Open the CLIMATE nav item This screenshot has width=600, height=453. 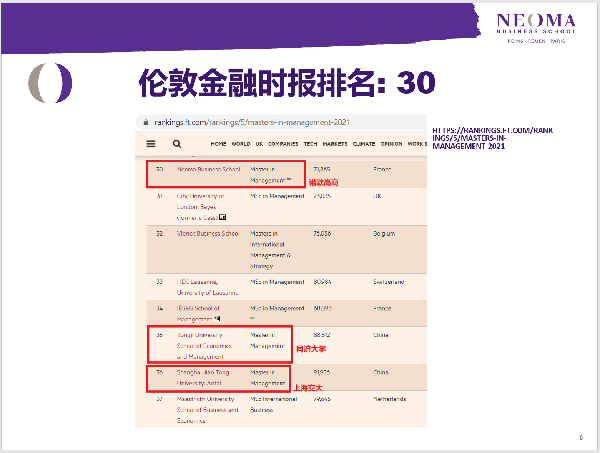click(364, 144)
